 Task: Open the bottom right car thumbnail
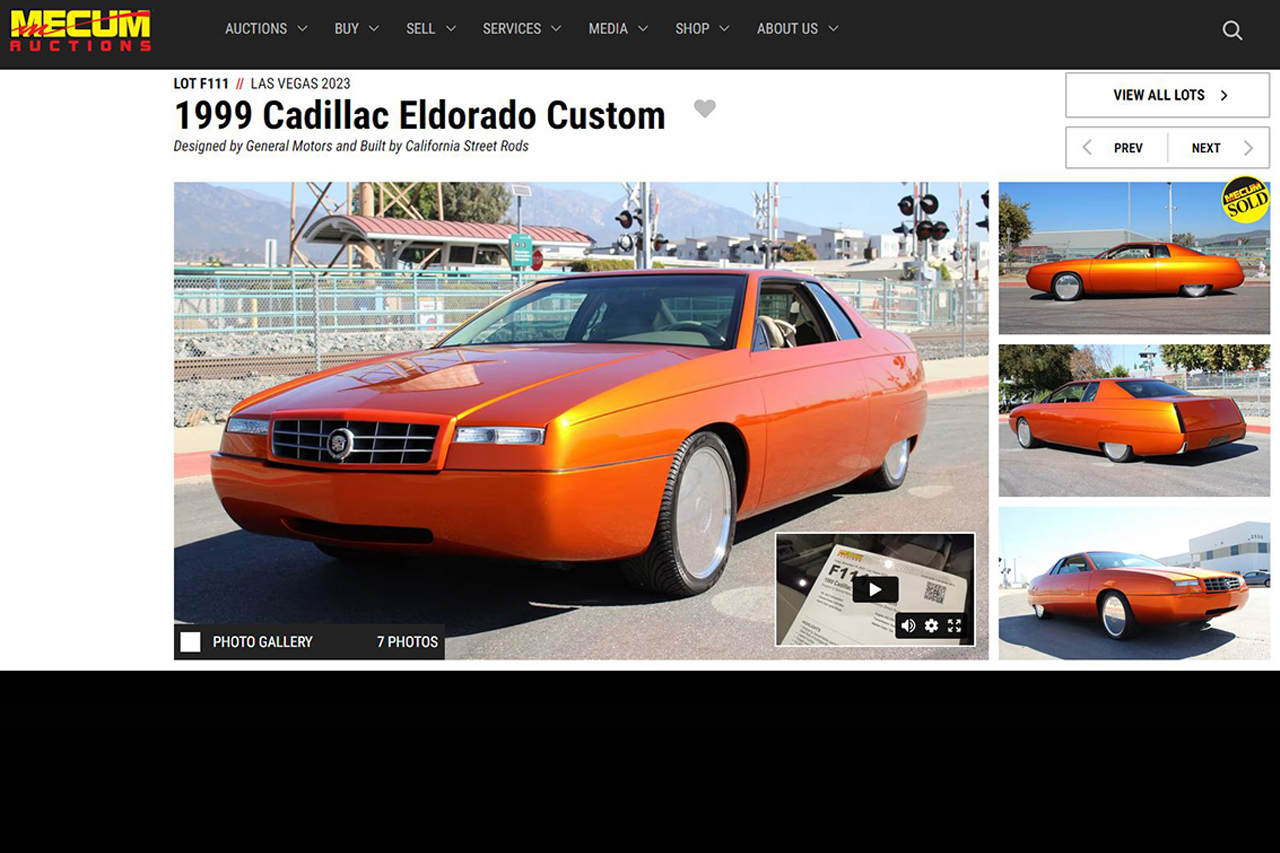point(1134,583)
